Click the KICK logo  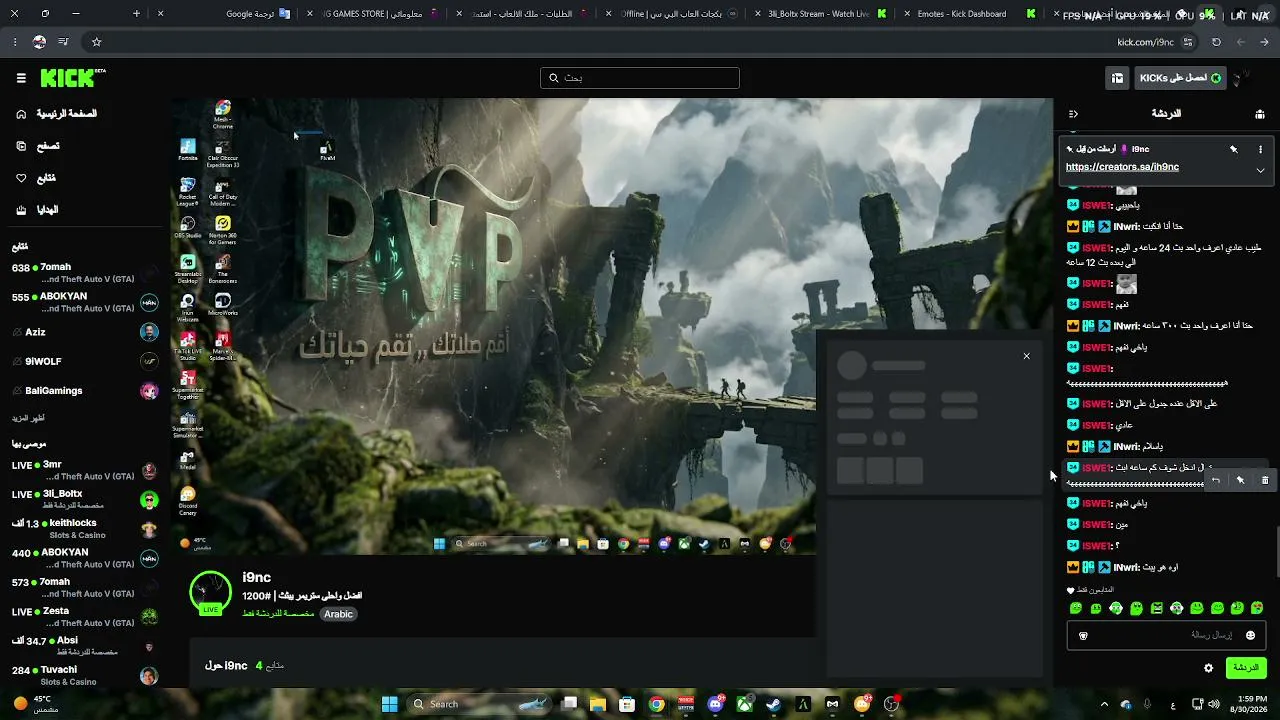click(72, 78)
